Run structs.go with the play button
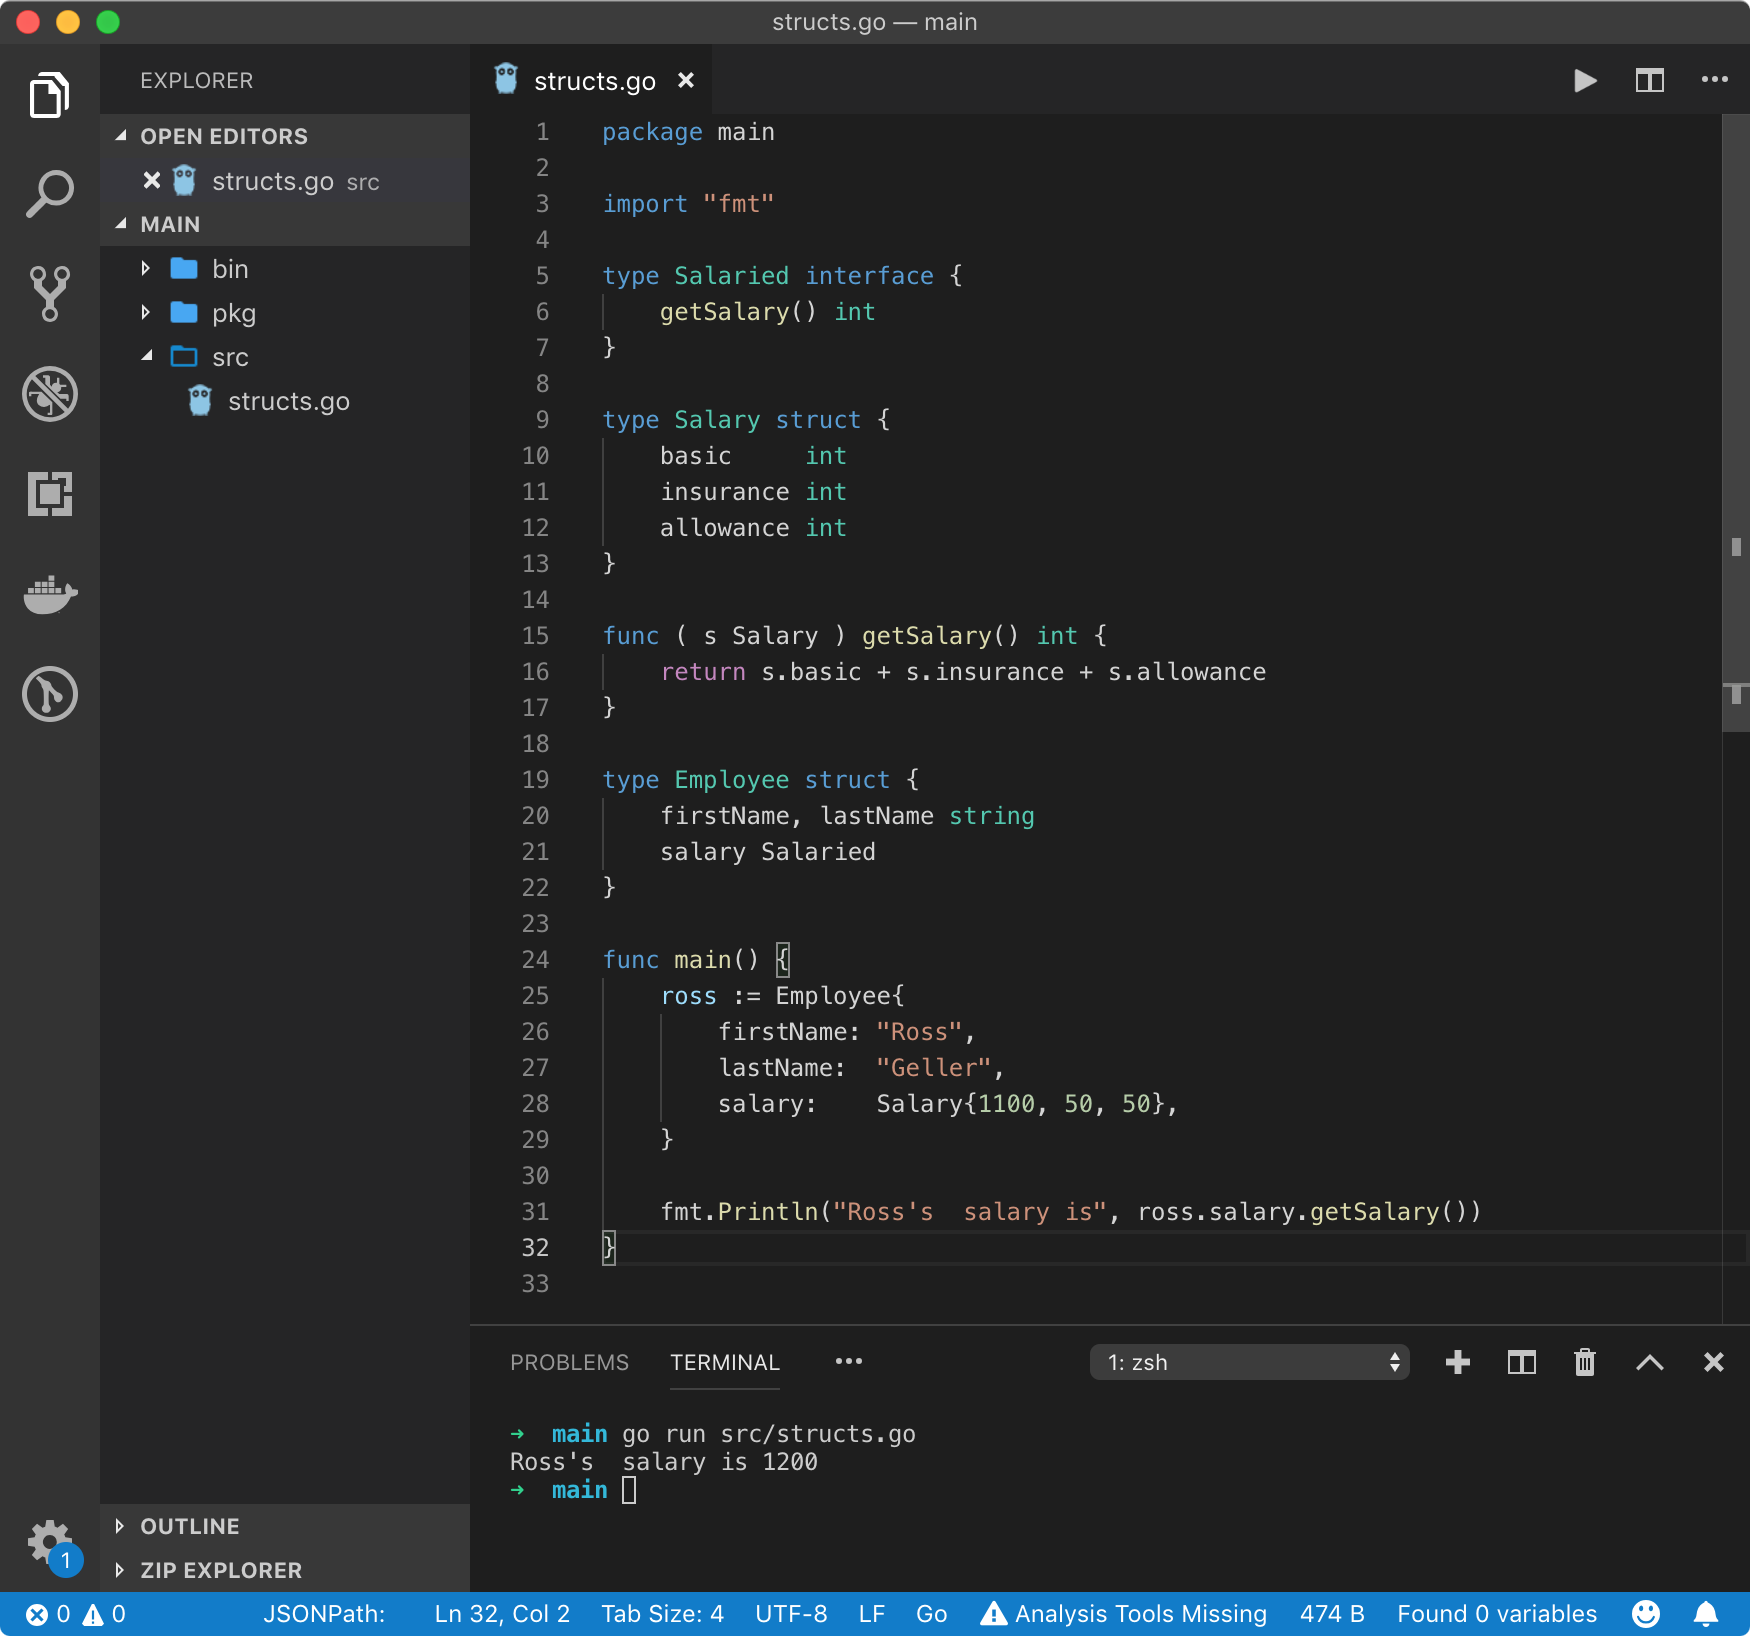 point(1584,81)
